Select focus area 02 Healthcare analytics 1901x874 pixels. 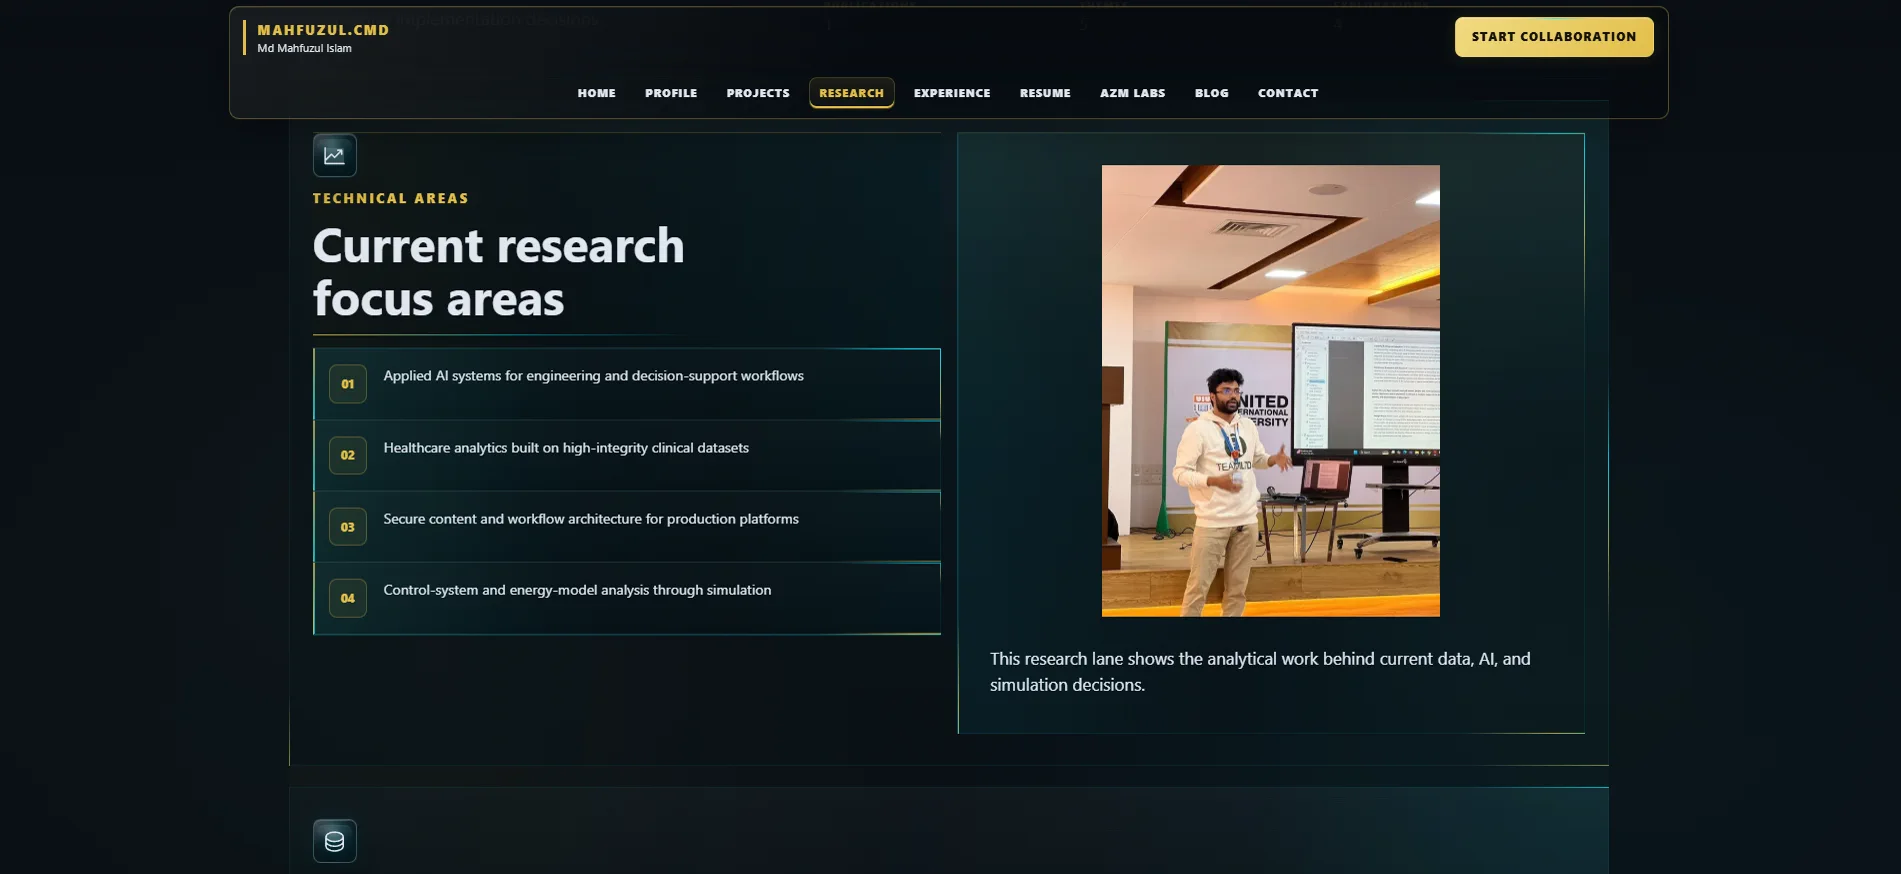[x=627, y=455]
